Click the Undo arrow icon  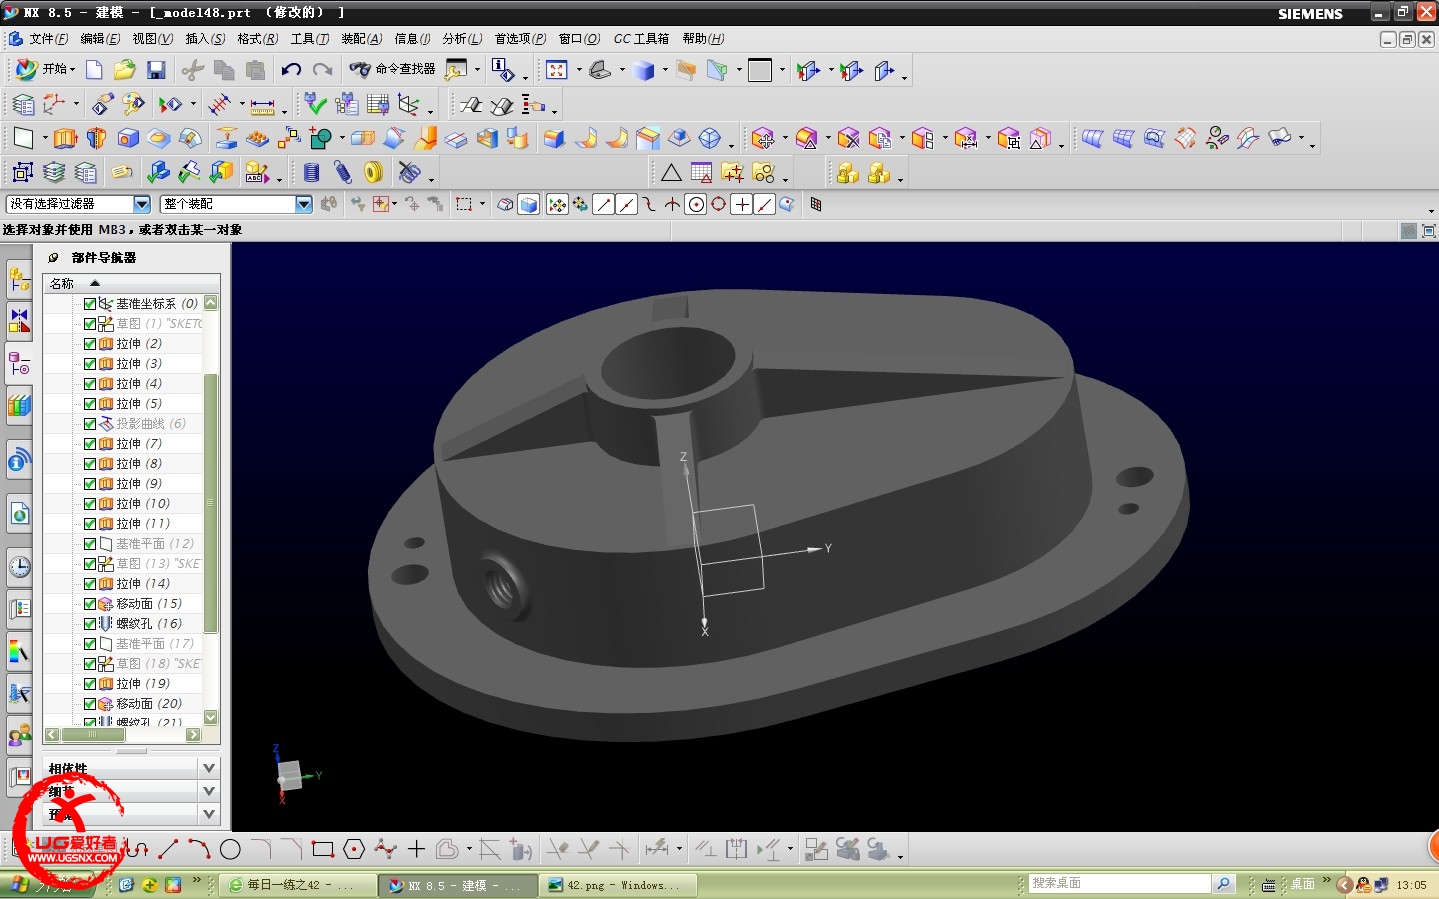291,69
